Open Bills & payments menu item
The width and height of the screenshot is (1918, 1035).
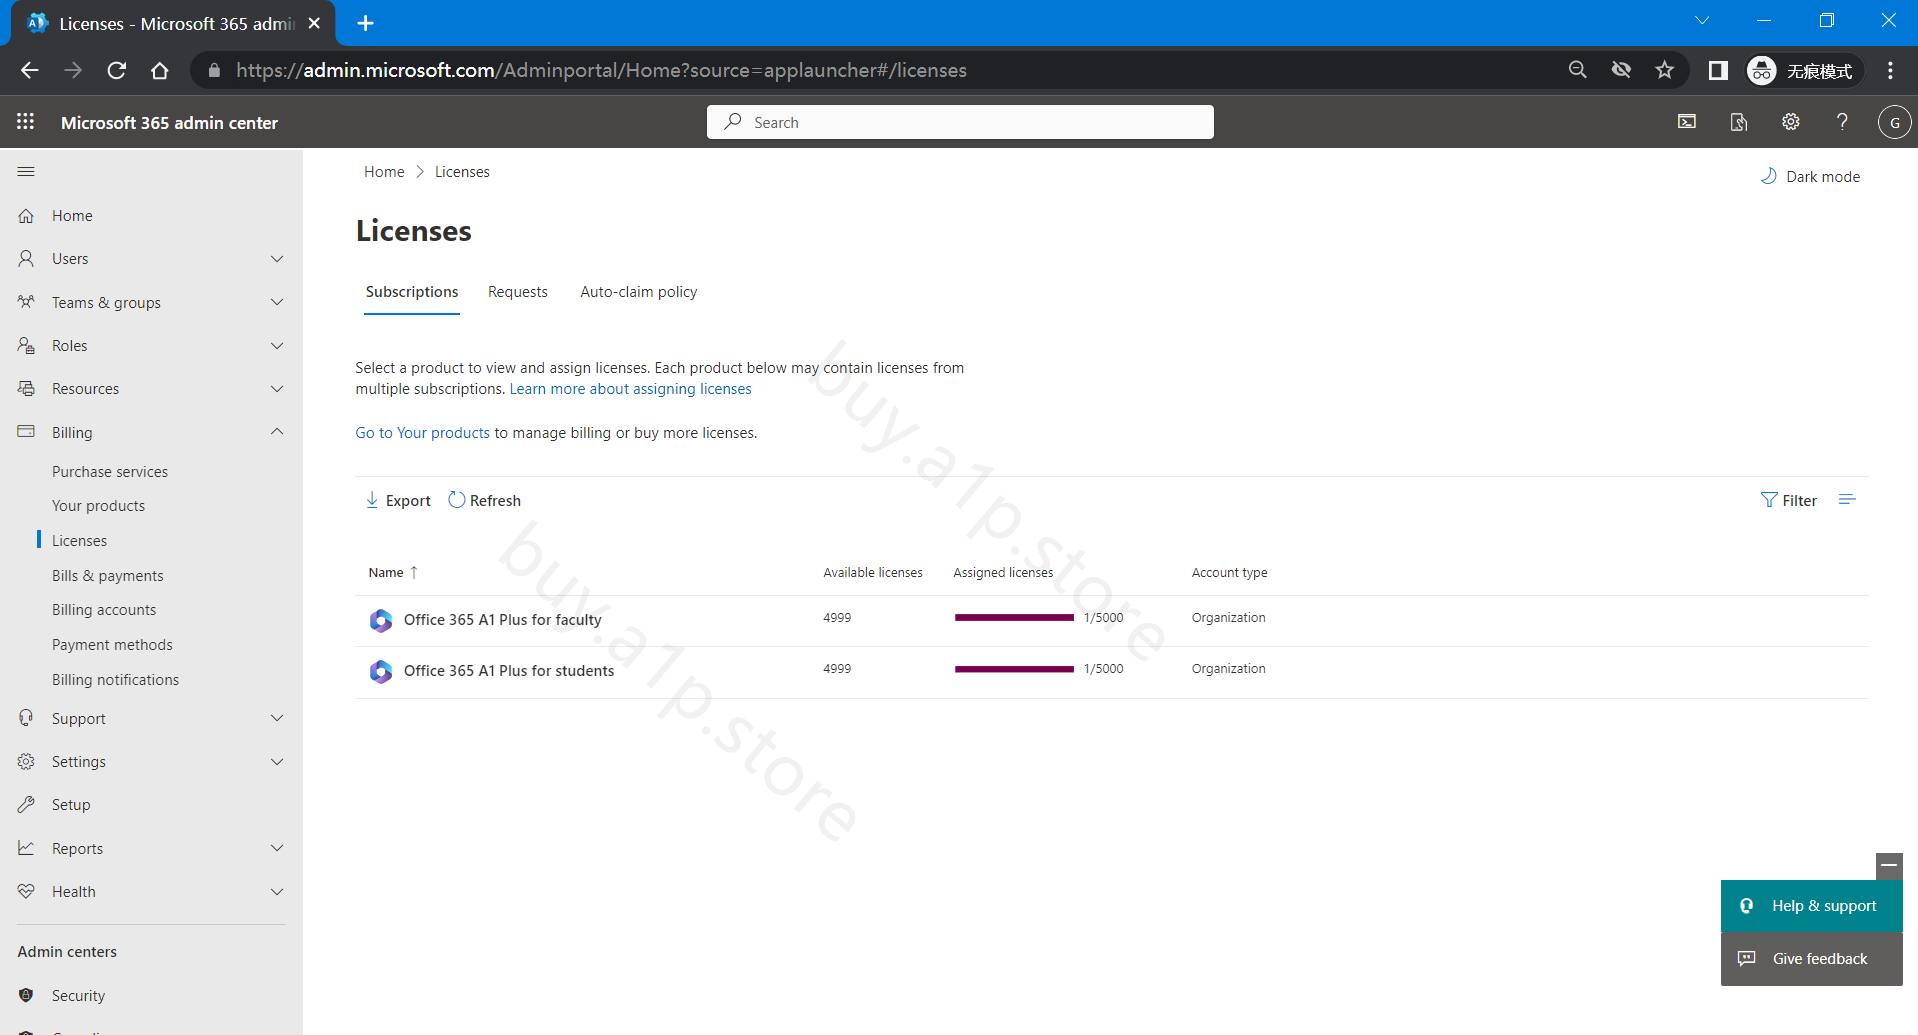pos(108,576)
